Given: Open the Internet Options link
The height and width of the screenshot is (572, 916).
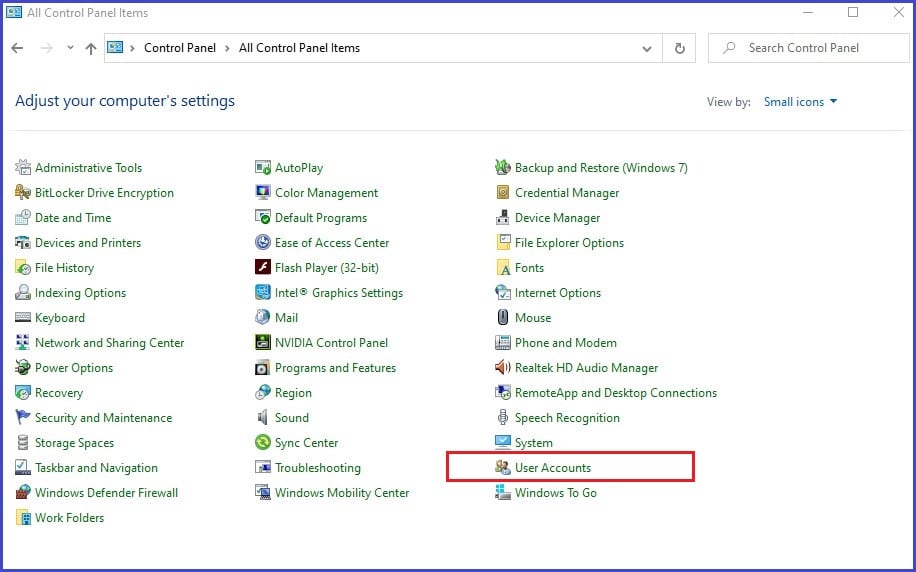Looking at the screenshot, I should point(557,293).
